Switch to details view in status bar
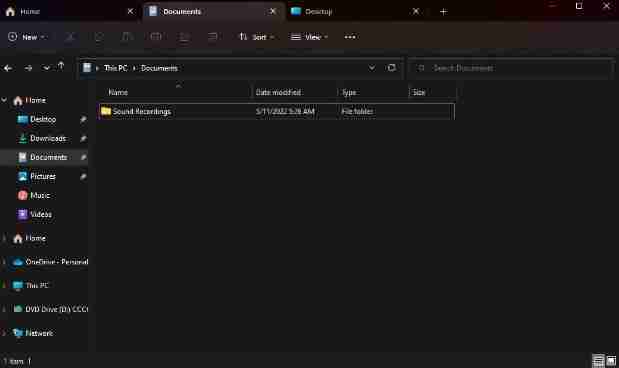The height and width of the screenshot is (368, 619). (x=598, y=361)
